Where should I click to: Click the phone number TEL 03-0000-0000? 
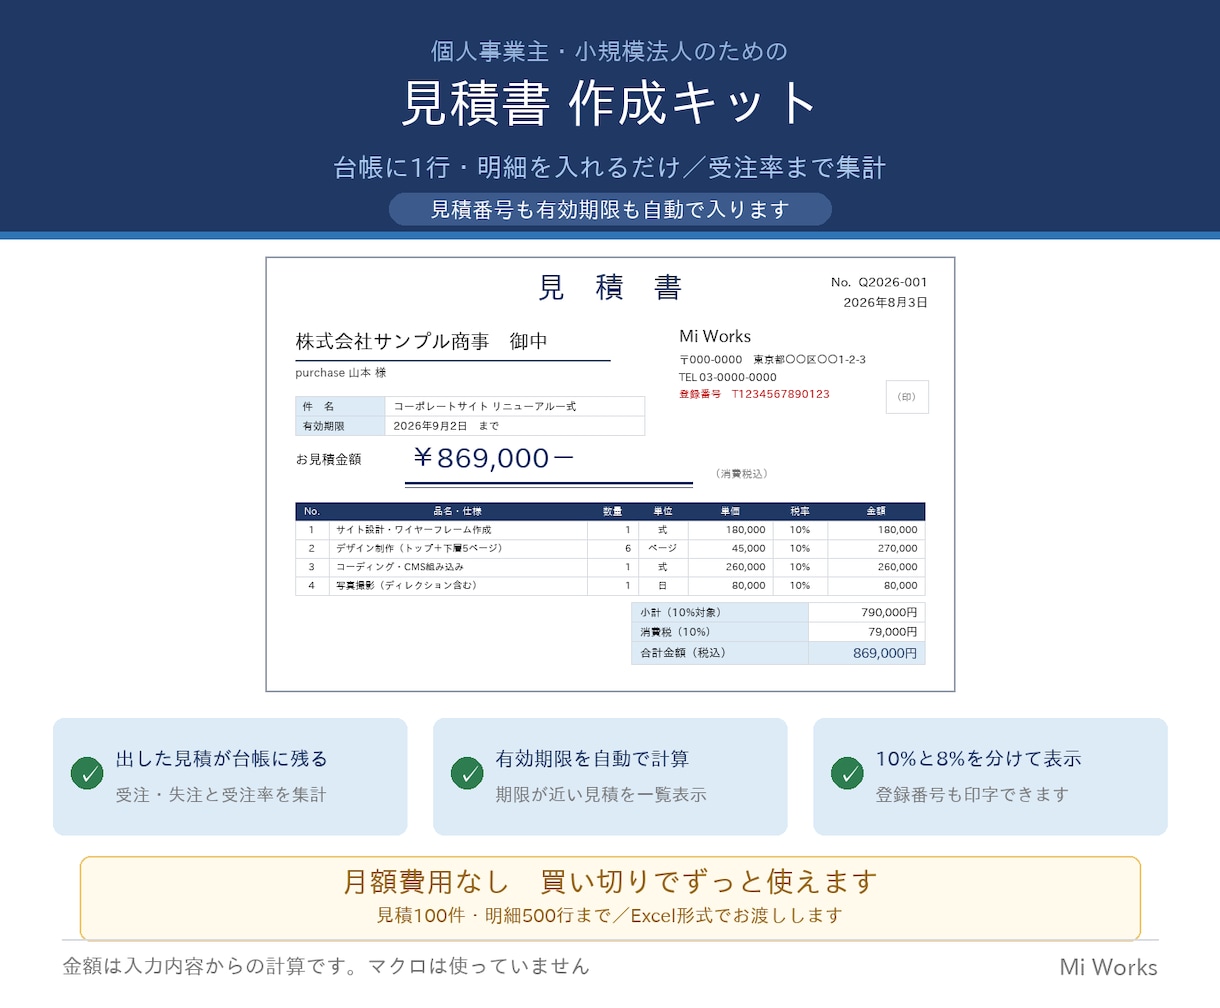click(728, 377)
